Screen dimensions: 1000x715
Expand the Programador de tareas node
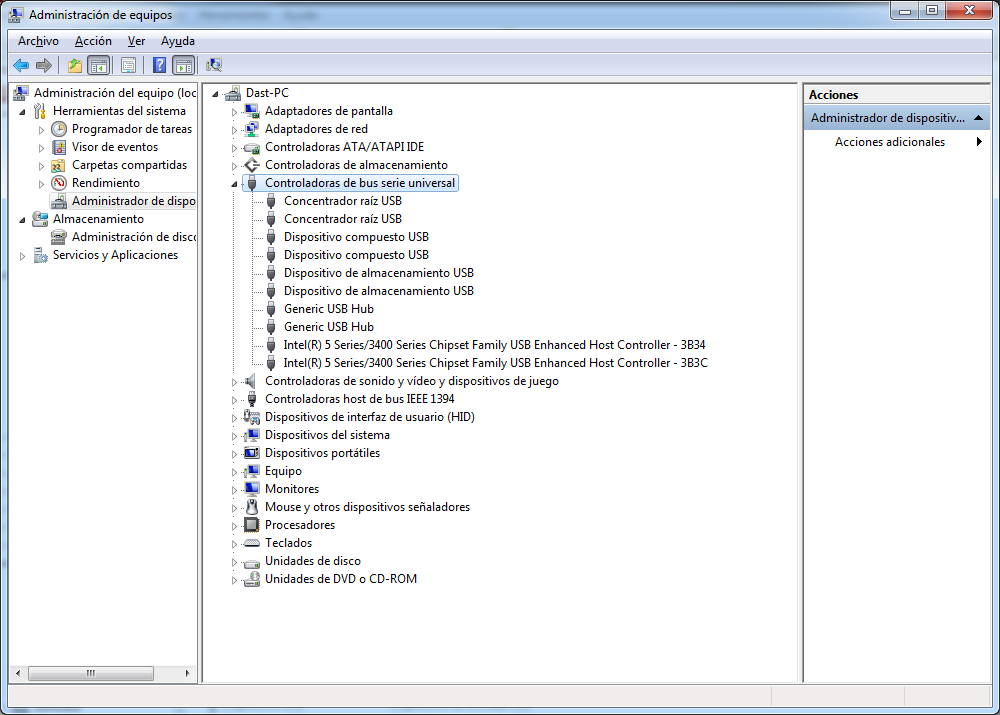click(41, 129)
